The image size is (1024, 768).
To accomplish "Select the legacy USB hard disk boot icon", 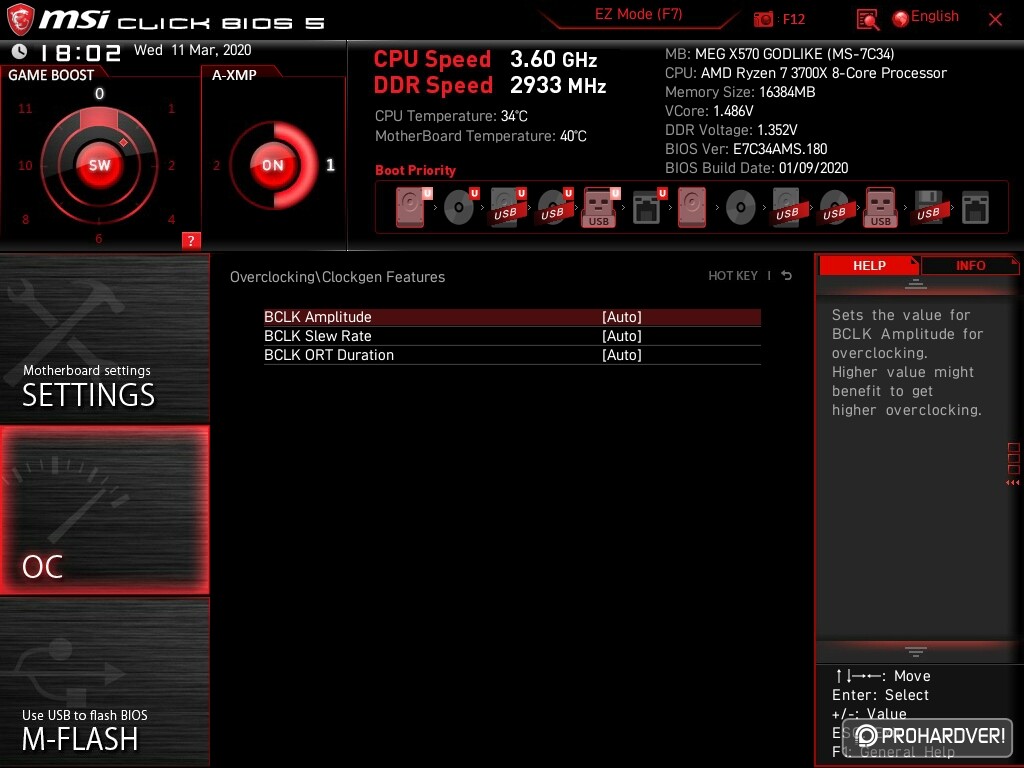I will 788,208.
